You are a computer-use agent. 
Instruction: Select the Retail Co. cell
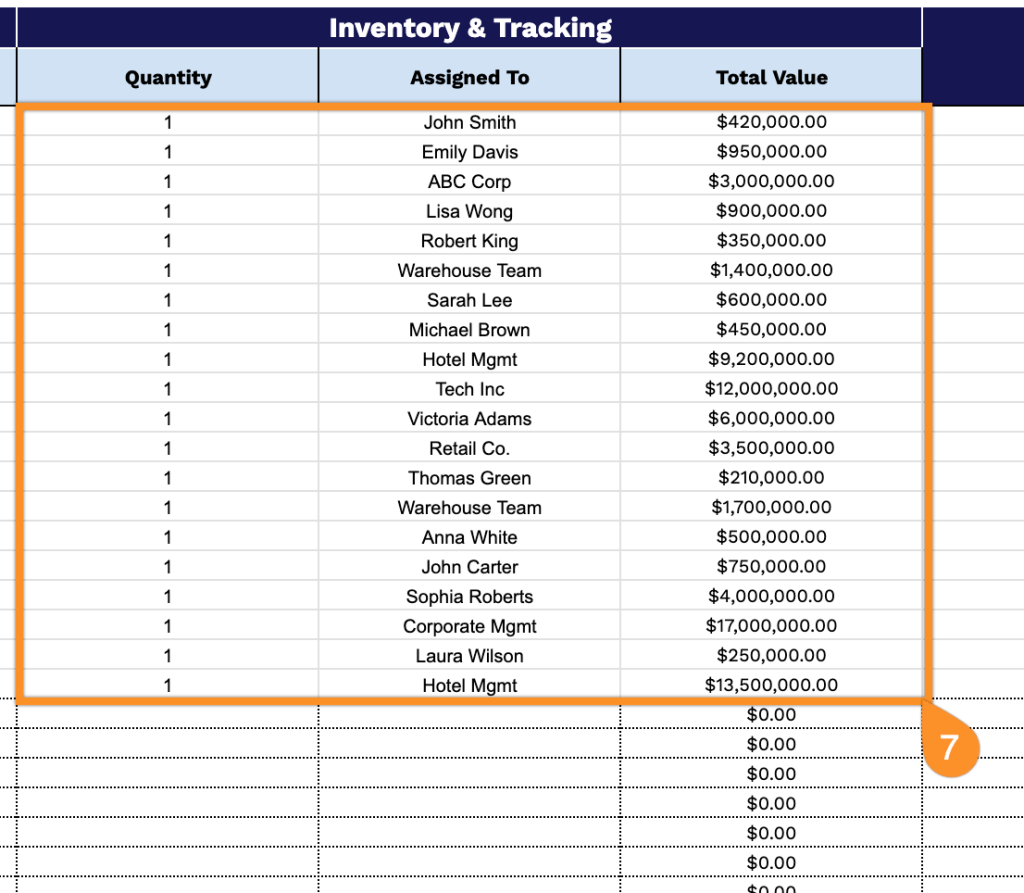[469, 448]
